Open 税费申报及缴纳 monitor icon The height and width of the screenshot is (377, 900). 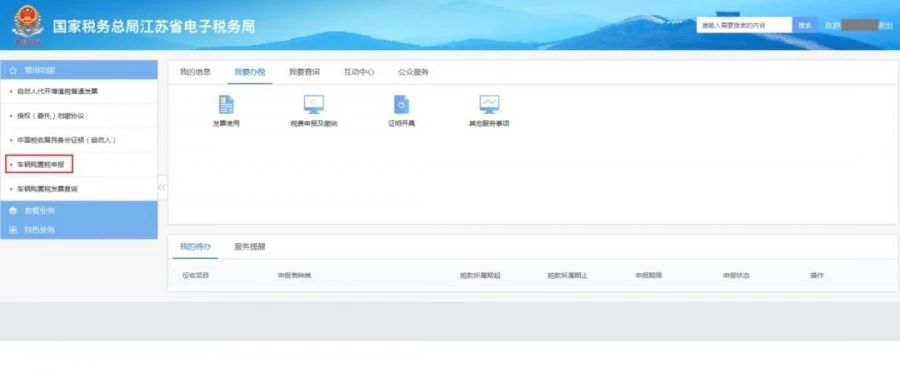(x=314, y=104)
